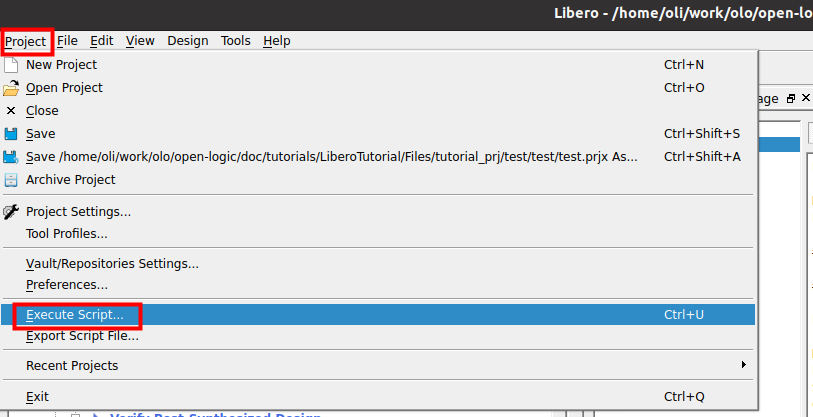The height and width of the screenshot is (417, 813).
Task: Open the File menu
Action: (67, 41)
